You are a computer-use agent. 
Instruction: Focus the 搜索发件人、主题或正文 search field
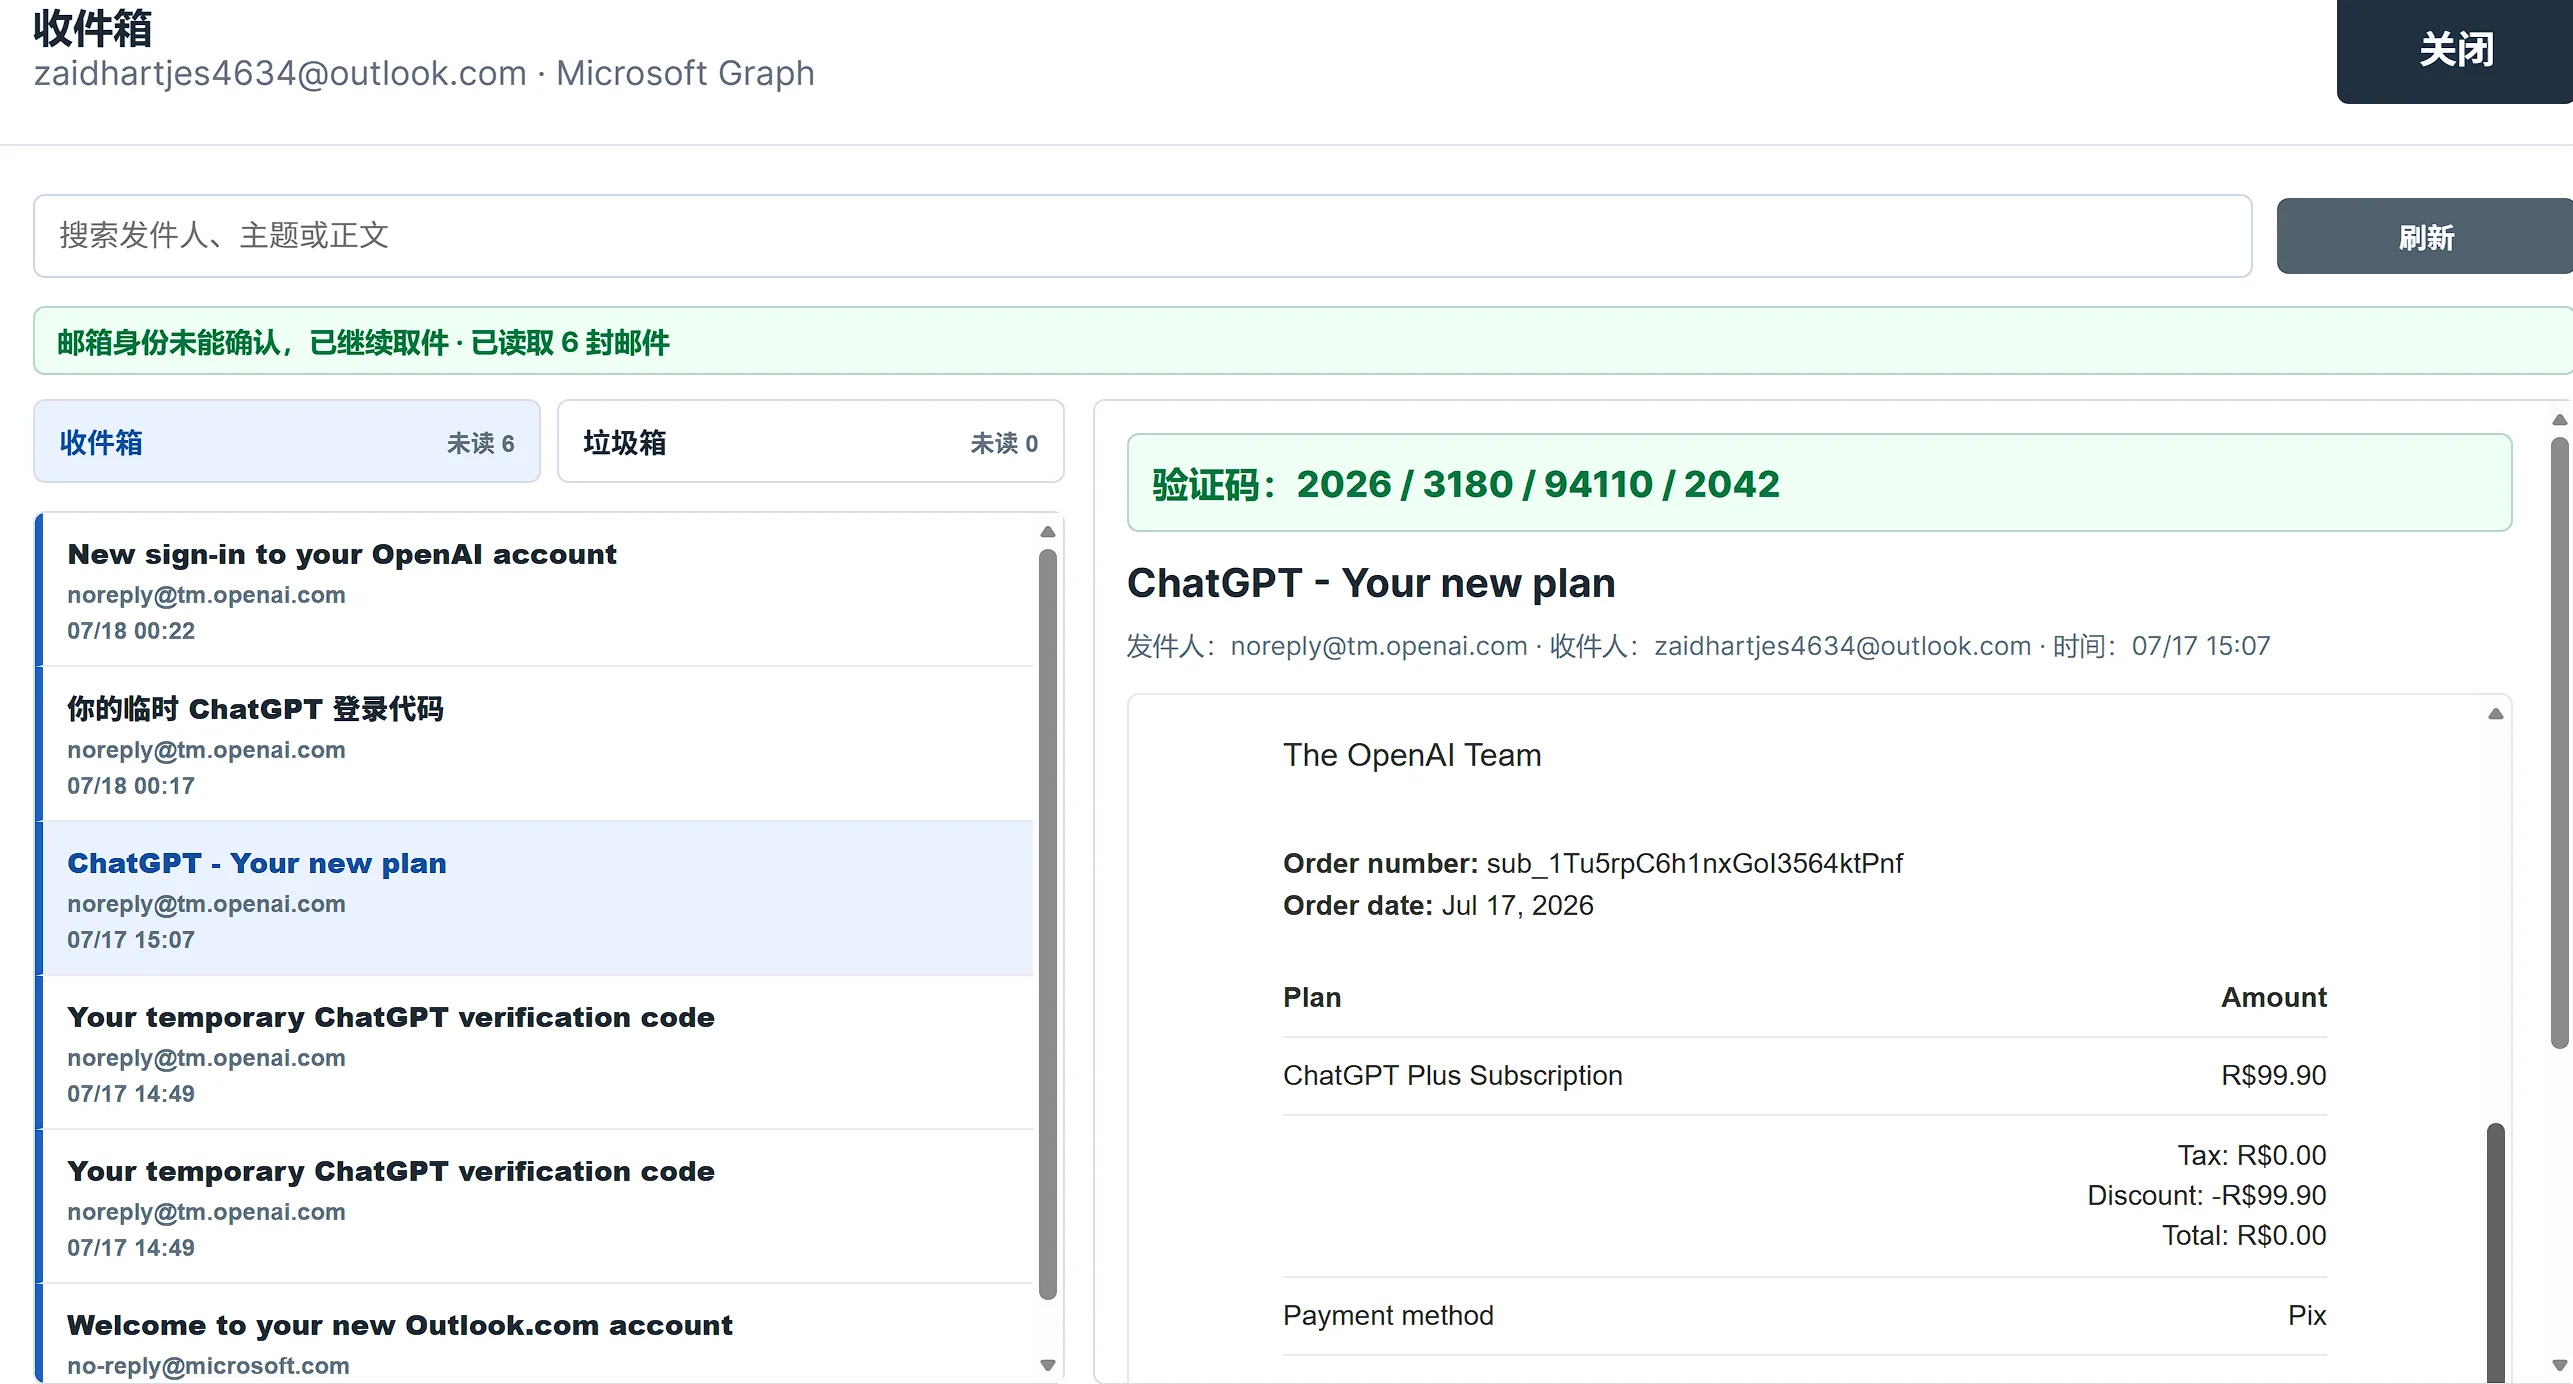click(1142, 236)
